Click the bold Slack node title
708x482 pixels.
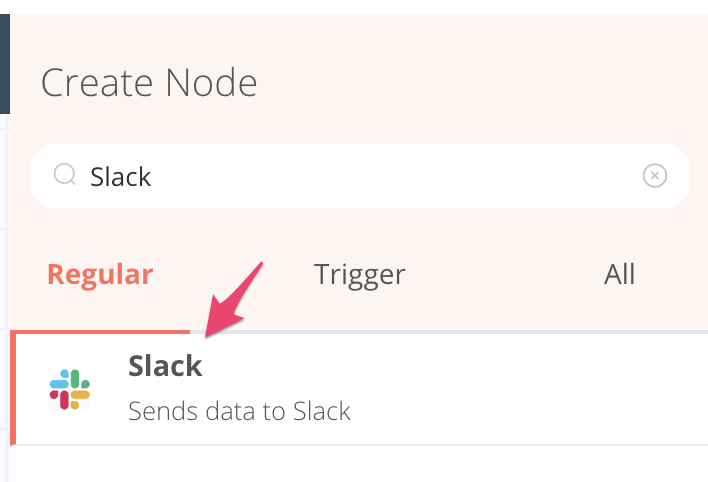165,365
